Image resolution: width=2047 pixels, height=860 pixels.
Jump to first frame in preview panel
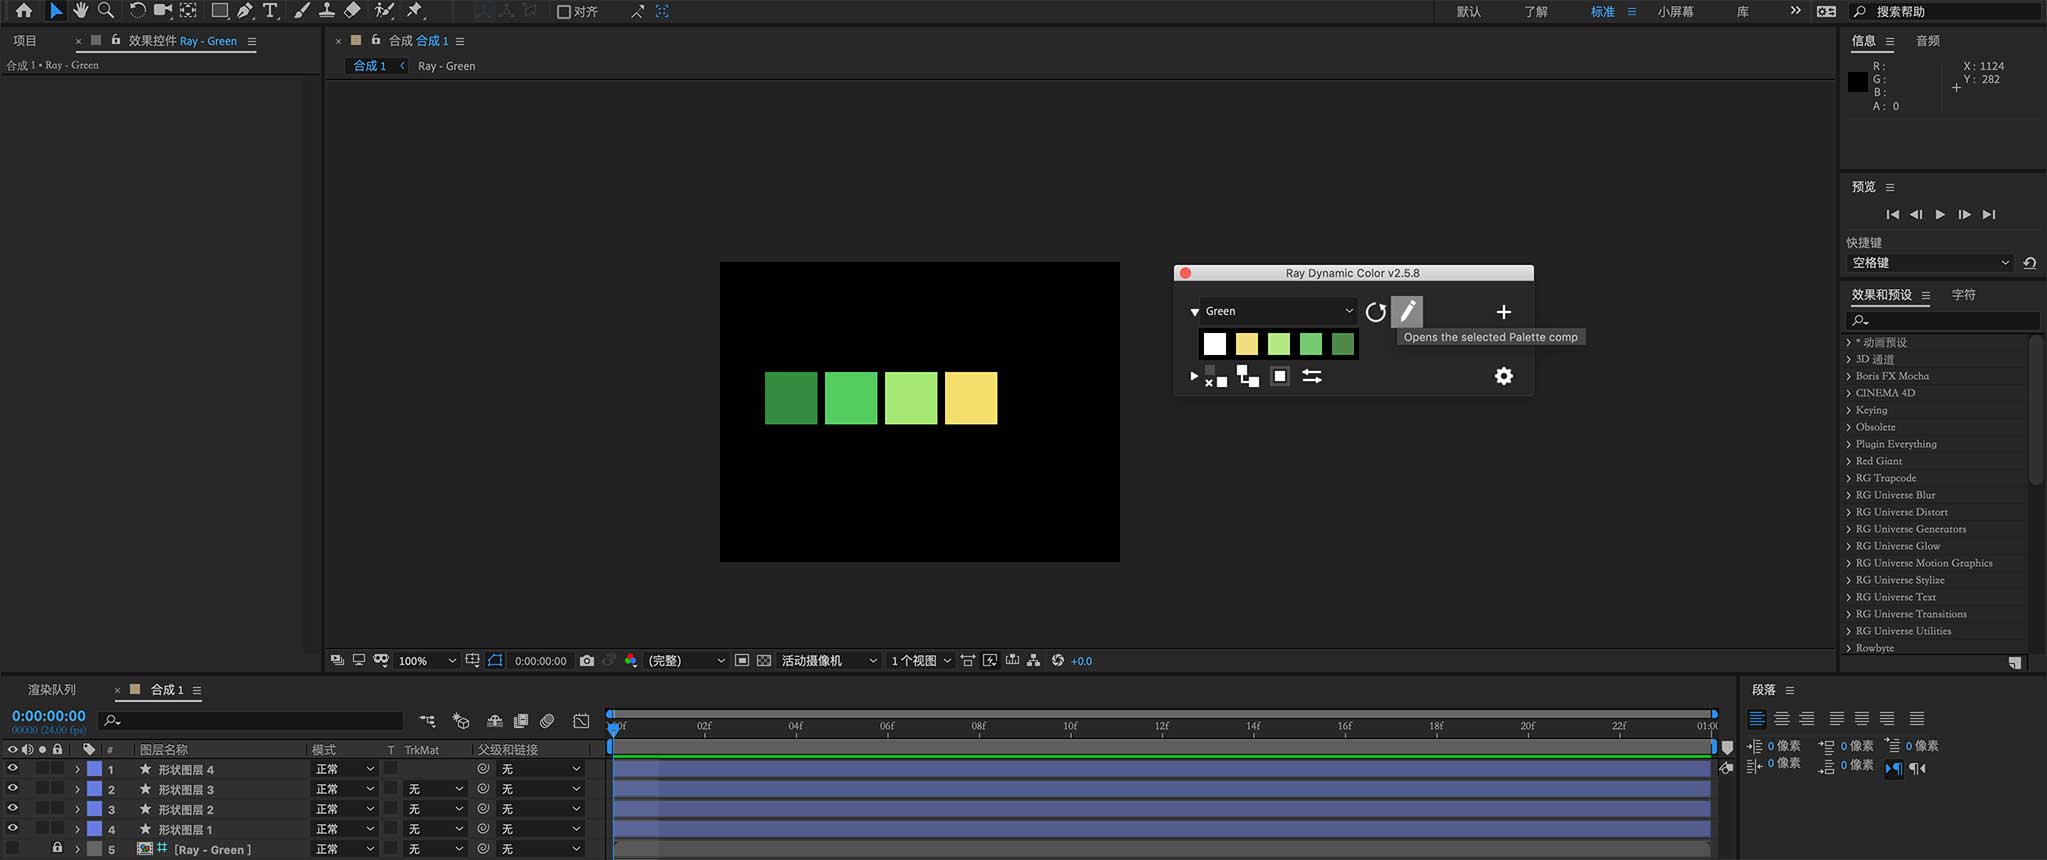pyautogui.click(x=1892, y=214)
